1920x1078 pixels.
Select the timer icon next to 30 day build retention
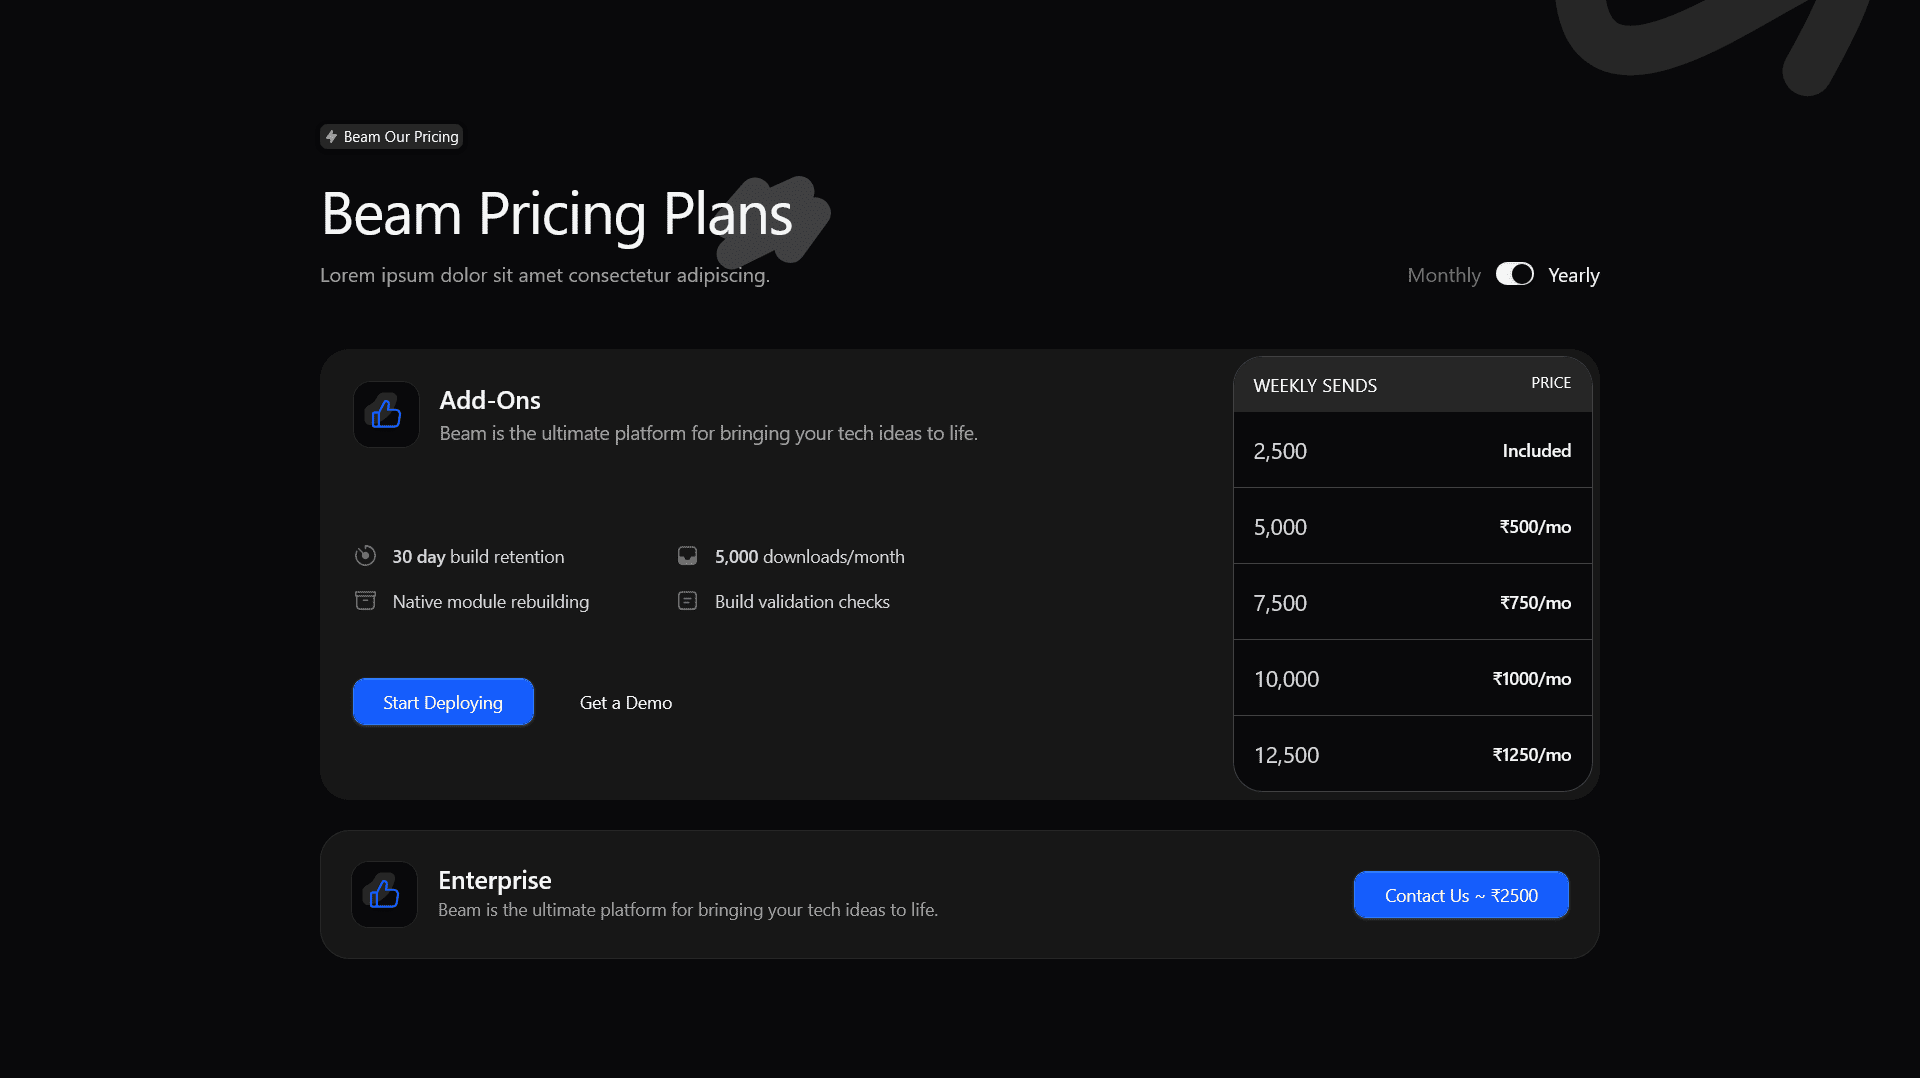(x=365, y=556)
